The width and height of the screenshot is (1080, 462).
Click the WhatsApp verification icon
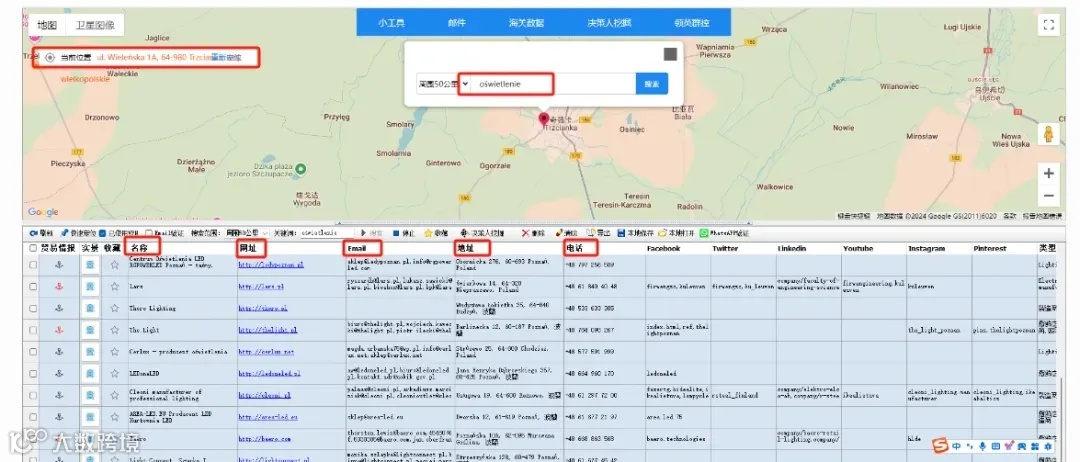[x=704, y=233]
